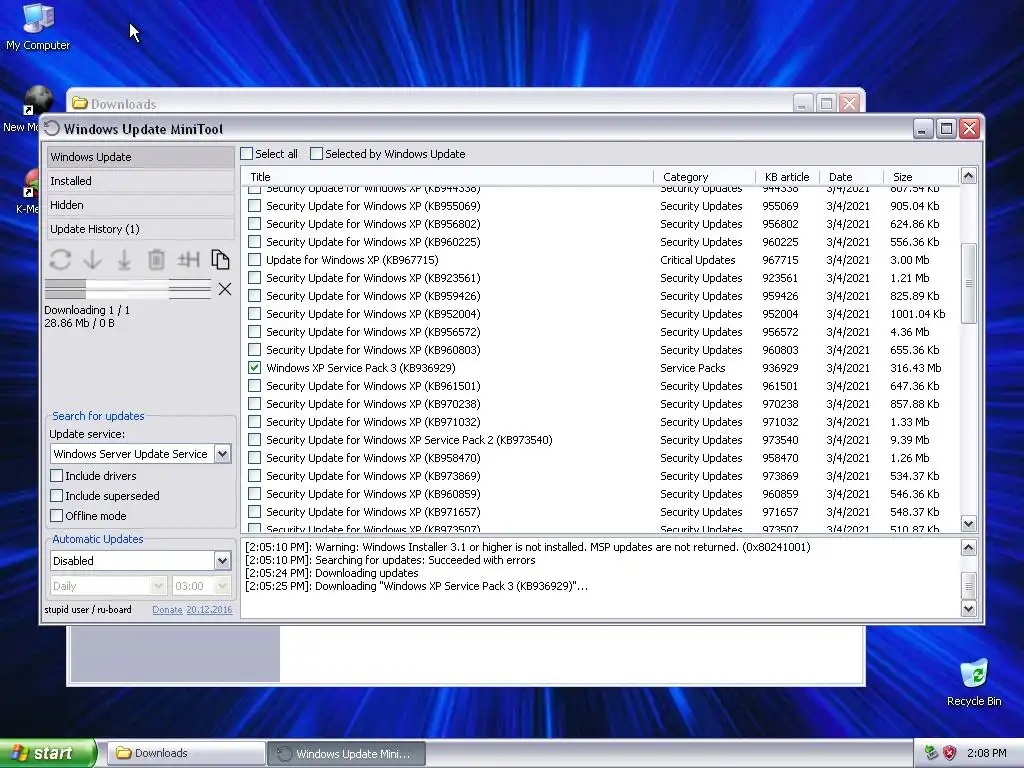
Task: Click the taskbar clock 2:08 PM
Action: point(986,753)
